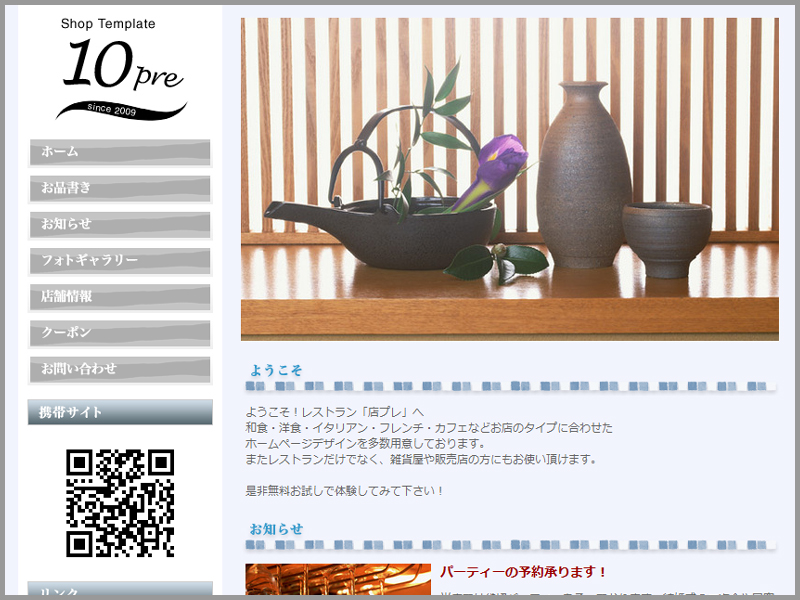
Task: Click the お問い合わせ menu button
Action: click(120, 369)
